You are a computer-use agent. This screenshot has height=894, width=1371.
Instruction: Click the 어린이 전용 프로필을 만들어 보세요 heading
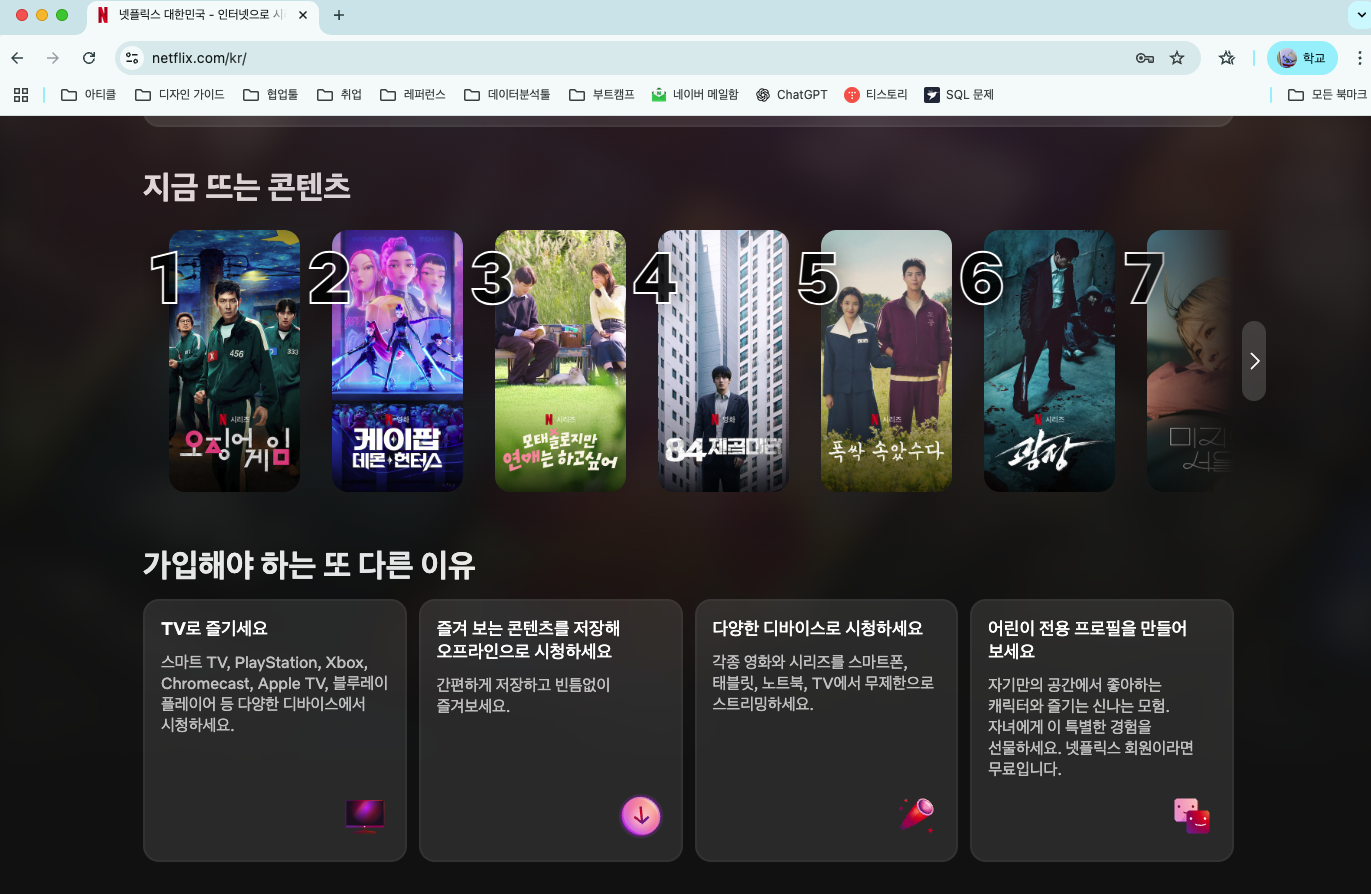pyautogui.click(x=1087, y=640)
